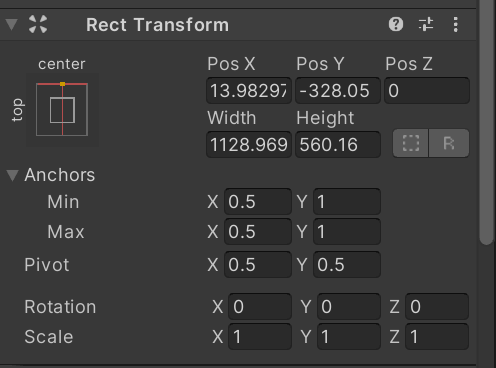Click the Rotation Z field
Viewport: 496px width, 368px height.
point(437,307)
